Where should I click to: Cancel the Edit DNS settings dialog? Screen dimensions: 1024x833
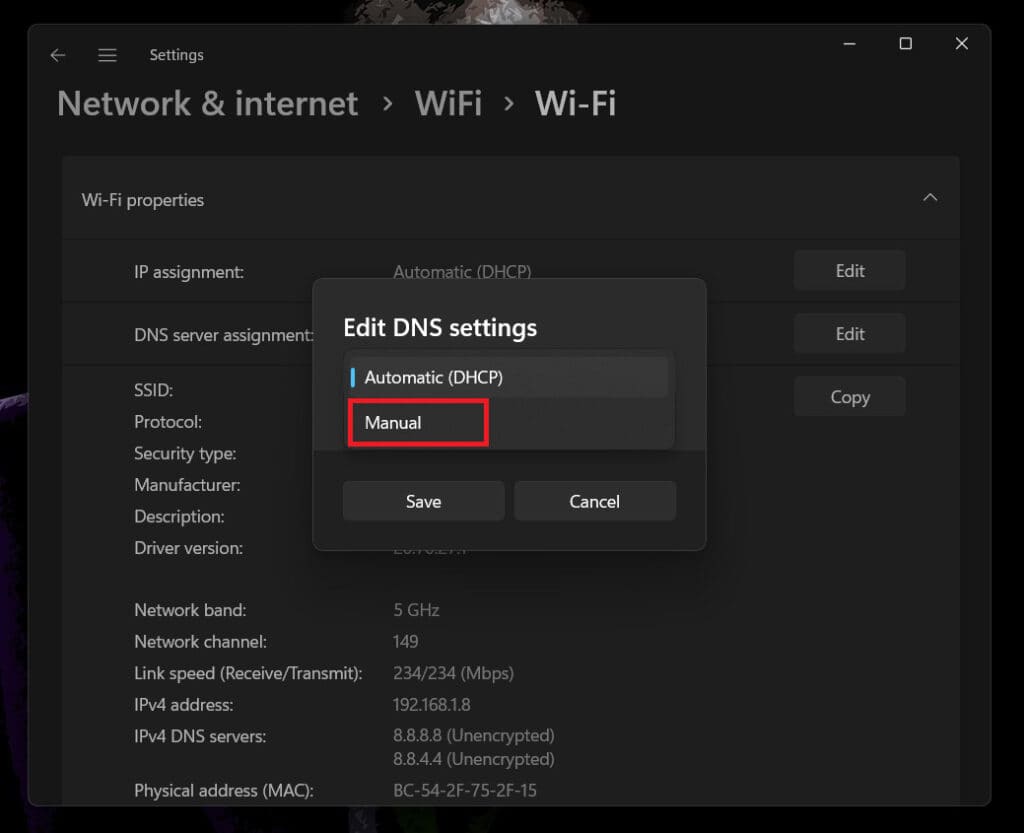point(594,501)
